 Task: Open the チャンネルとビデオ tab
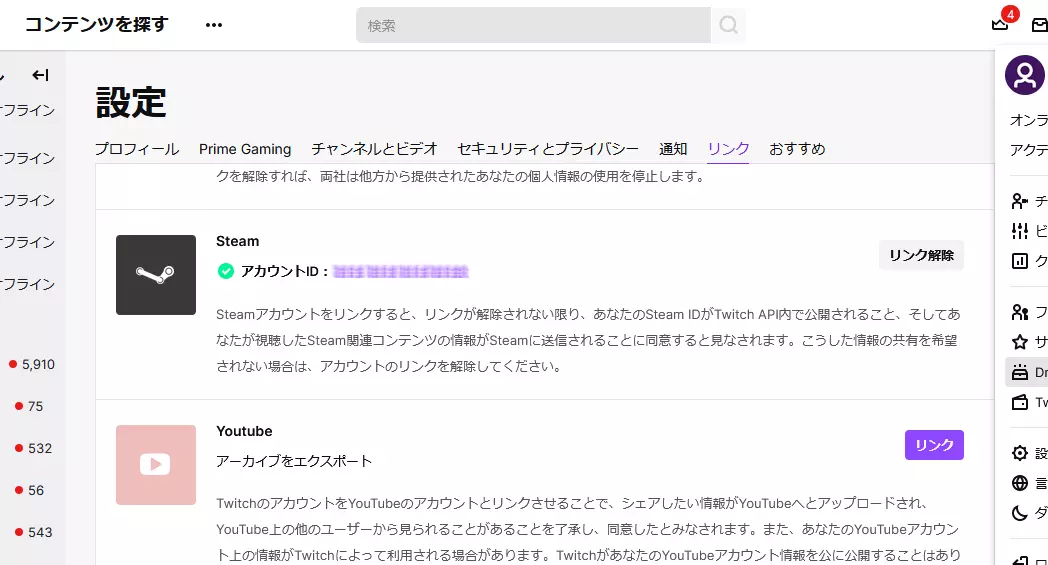click(x=374, y=148)
